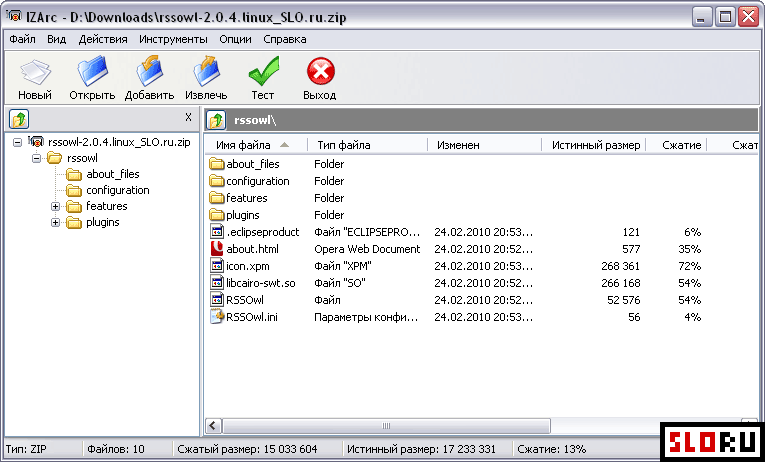
Task: Open the Действия menu
Action: pos(103,40)
